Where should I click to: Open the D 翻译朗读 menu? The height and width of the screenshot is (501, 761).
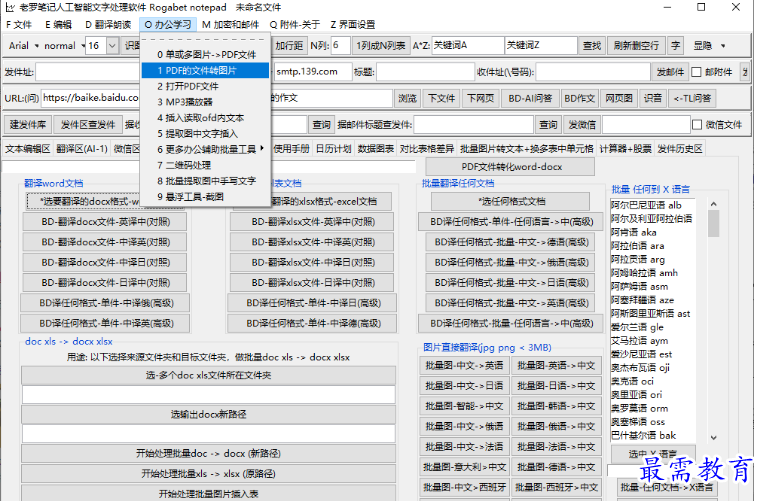(108, 25)
